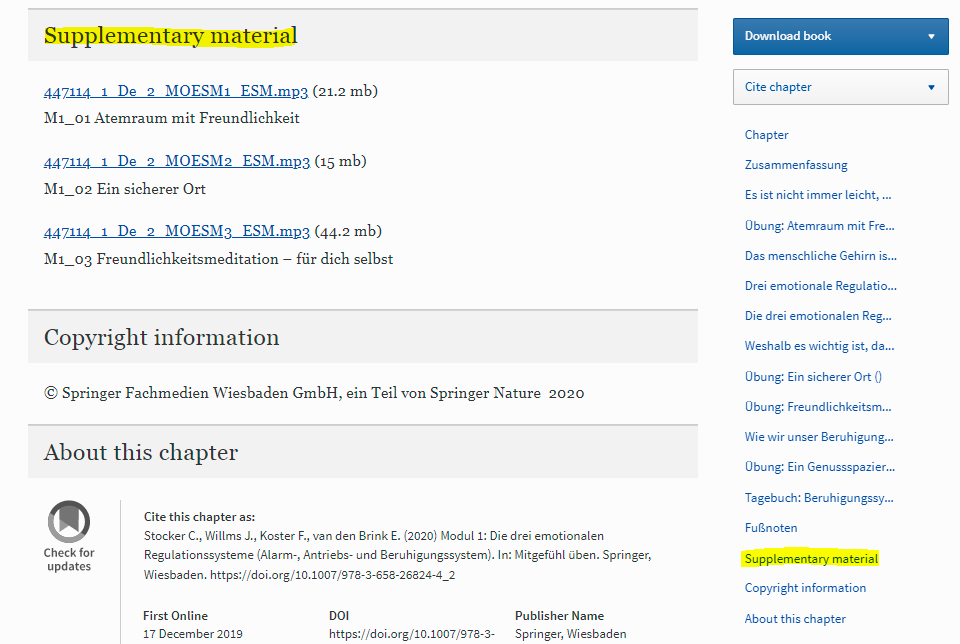
Task: Click the 'Publisher Name' label
Action: coord(559,616)
